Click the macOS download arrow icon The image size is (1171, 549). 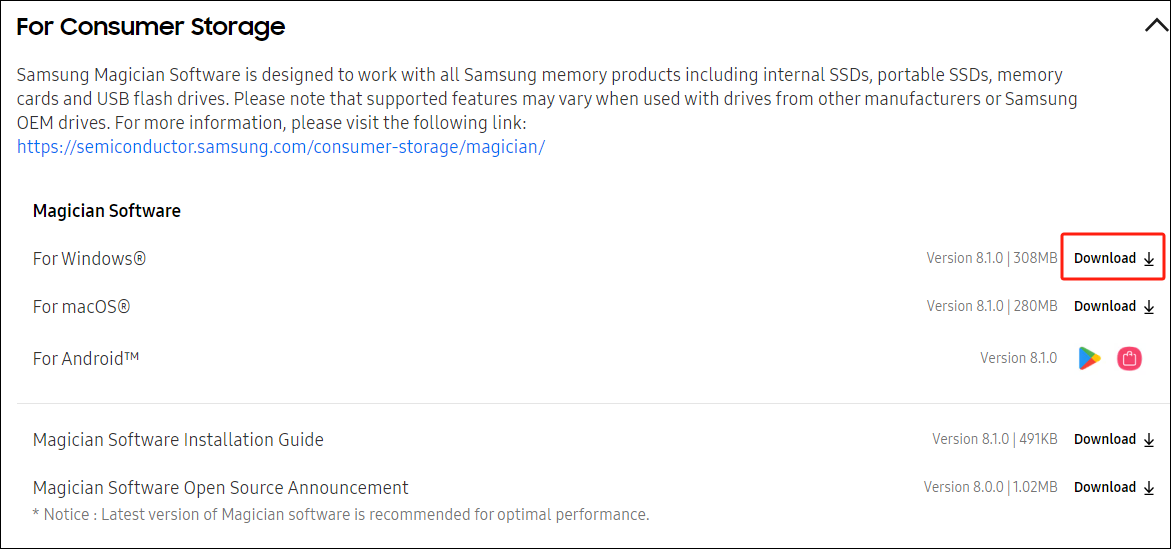coord(1149,307)
